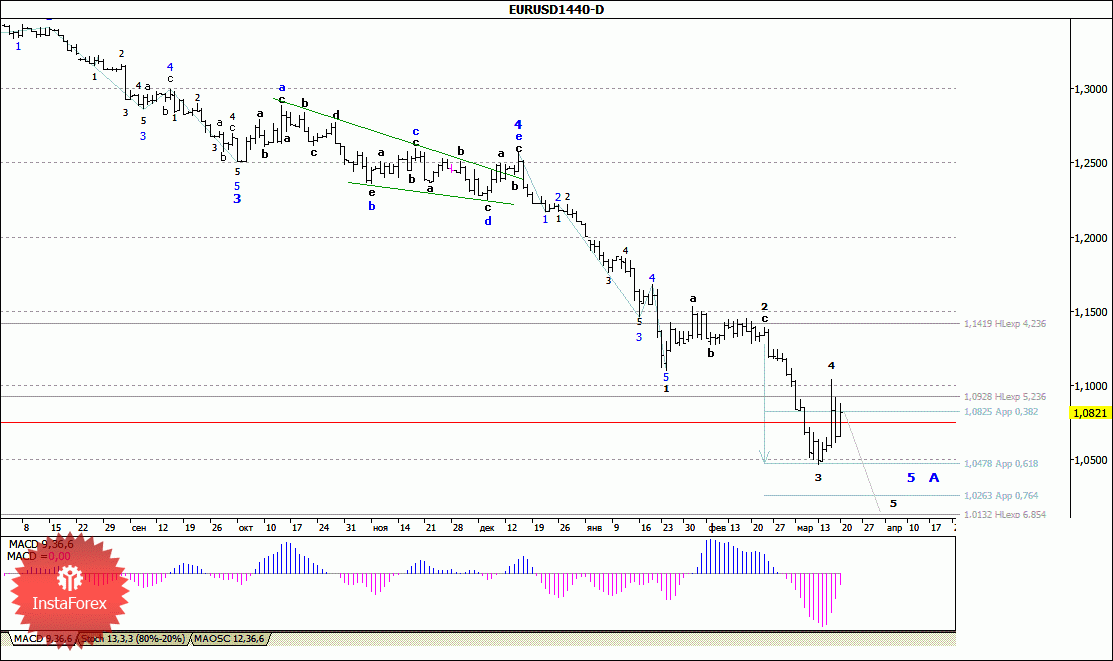Click the blue wave label d under triangle

pyautogui.click(x=488, y=221)
